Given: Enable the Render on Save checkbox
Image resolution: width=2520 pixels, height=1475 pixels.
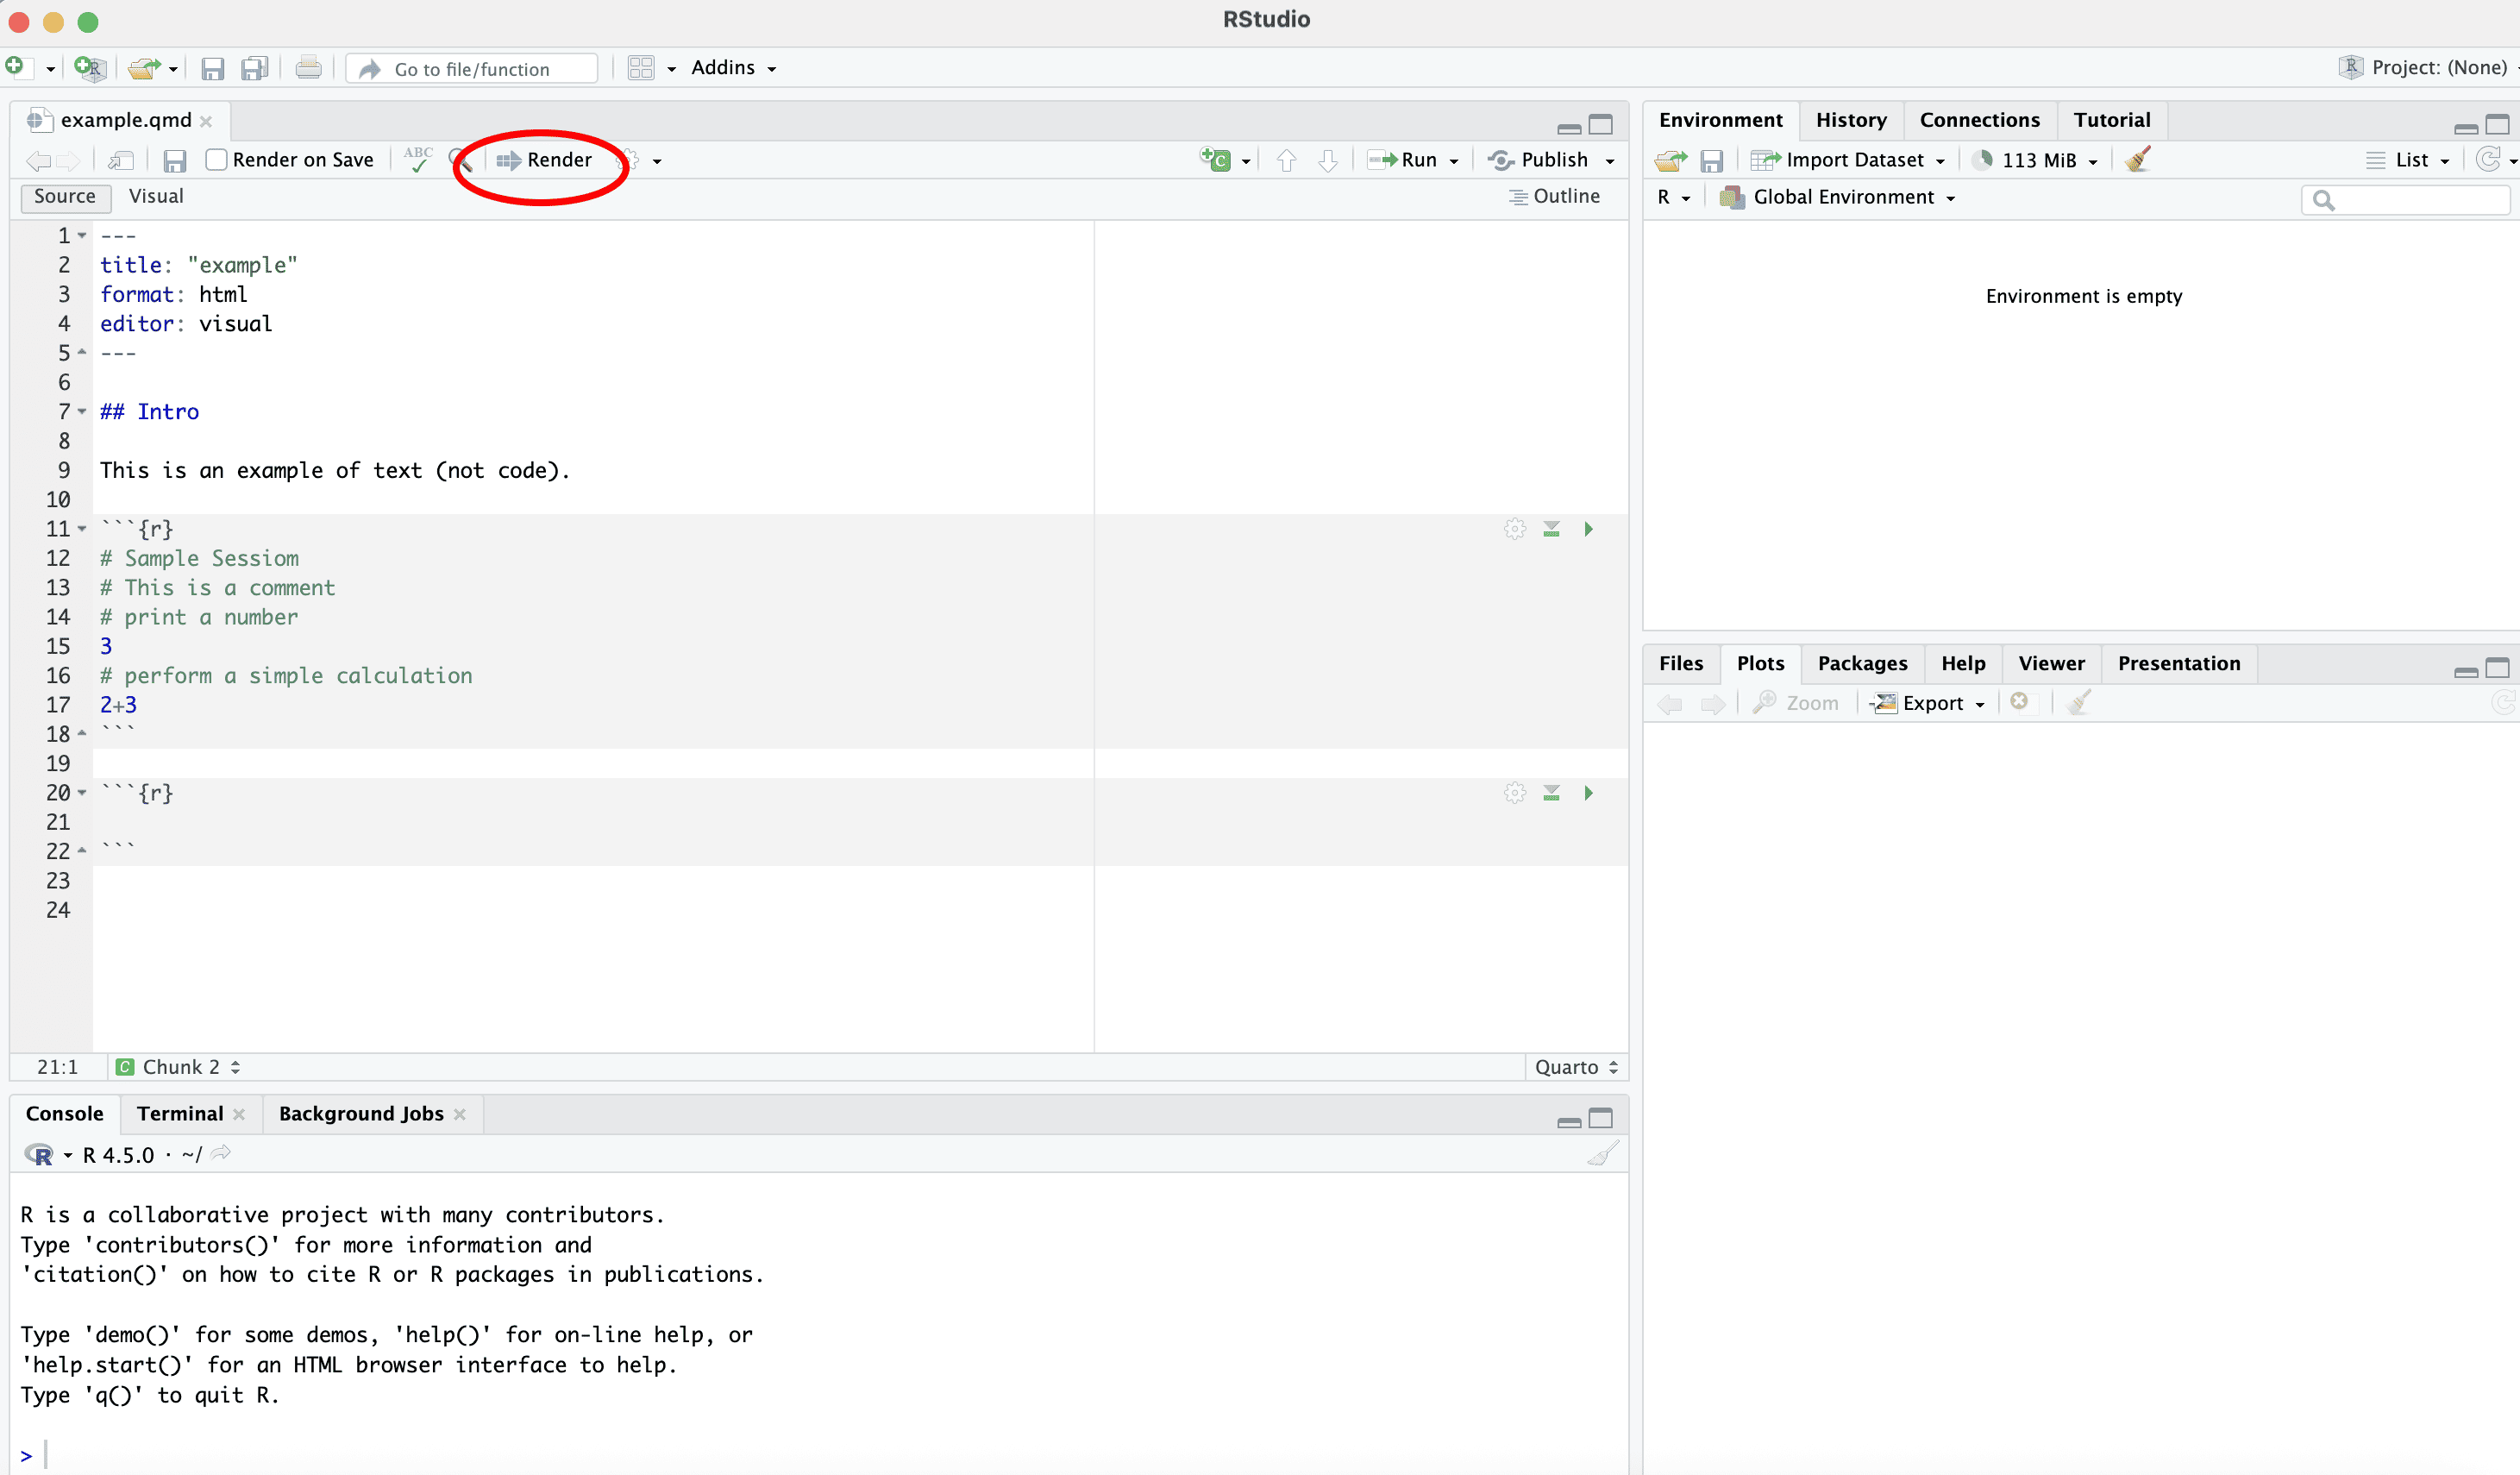Looking at the screenshot, I should click(216, 160).
